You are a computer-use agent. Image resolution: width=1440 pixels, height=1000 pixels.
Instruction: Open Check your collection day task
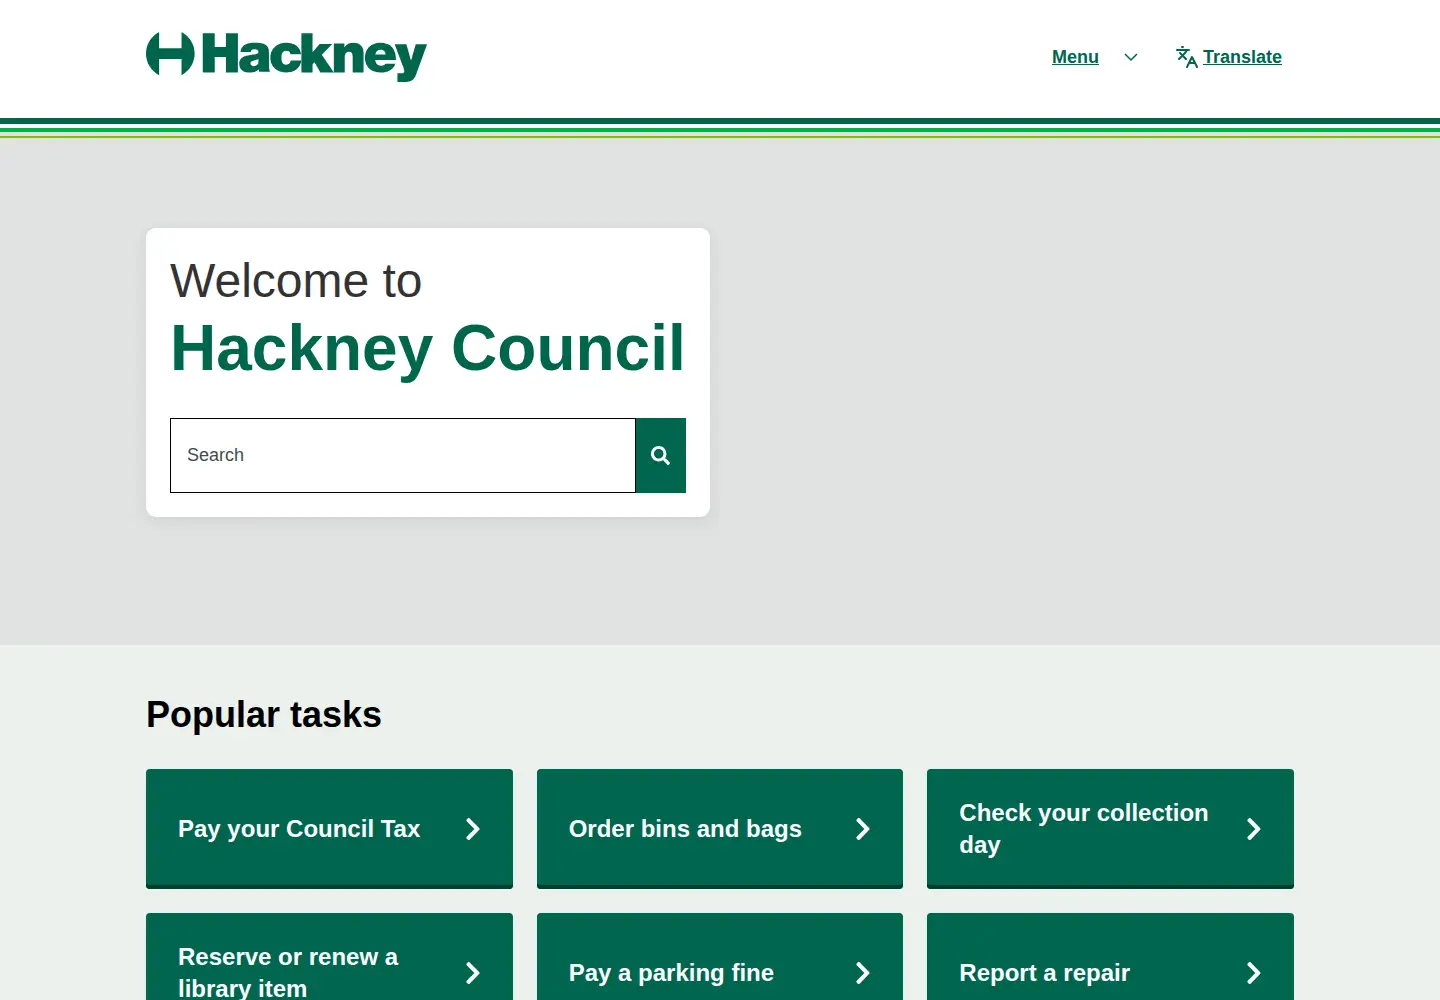click(1110, 829)
